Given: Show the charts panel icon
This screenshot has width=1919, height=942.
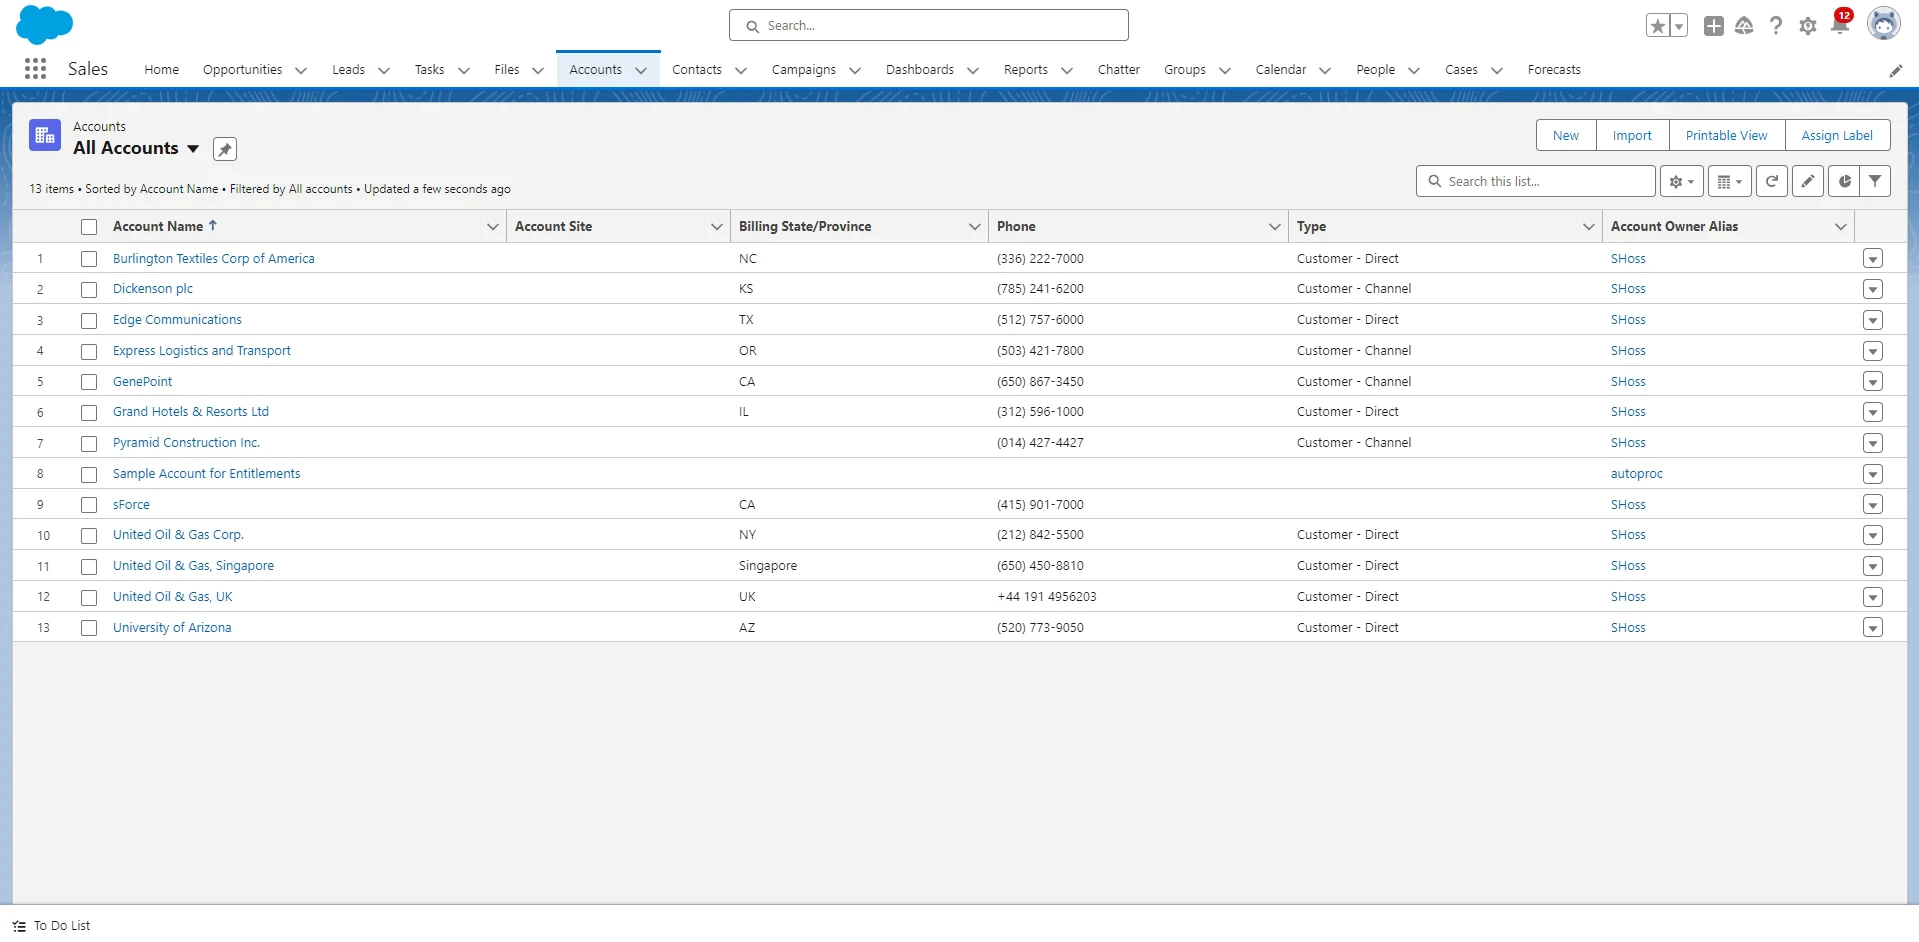Looking at the screenshot, I should pos(1844,181).
